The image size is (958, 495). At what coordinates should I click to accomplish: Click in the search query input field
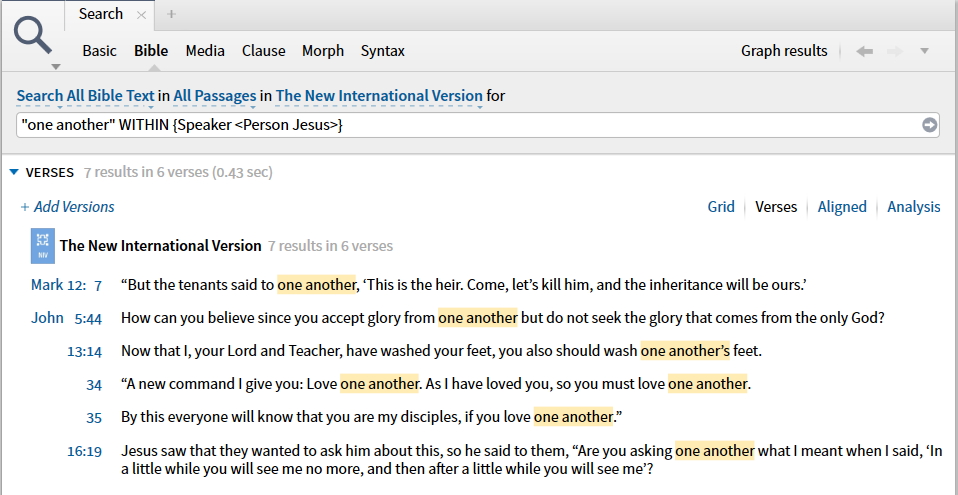coord(467,125)
